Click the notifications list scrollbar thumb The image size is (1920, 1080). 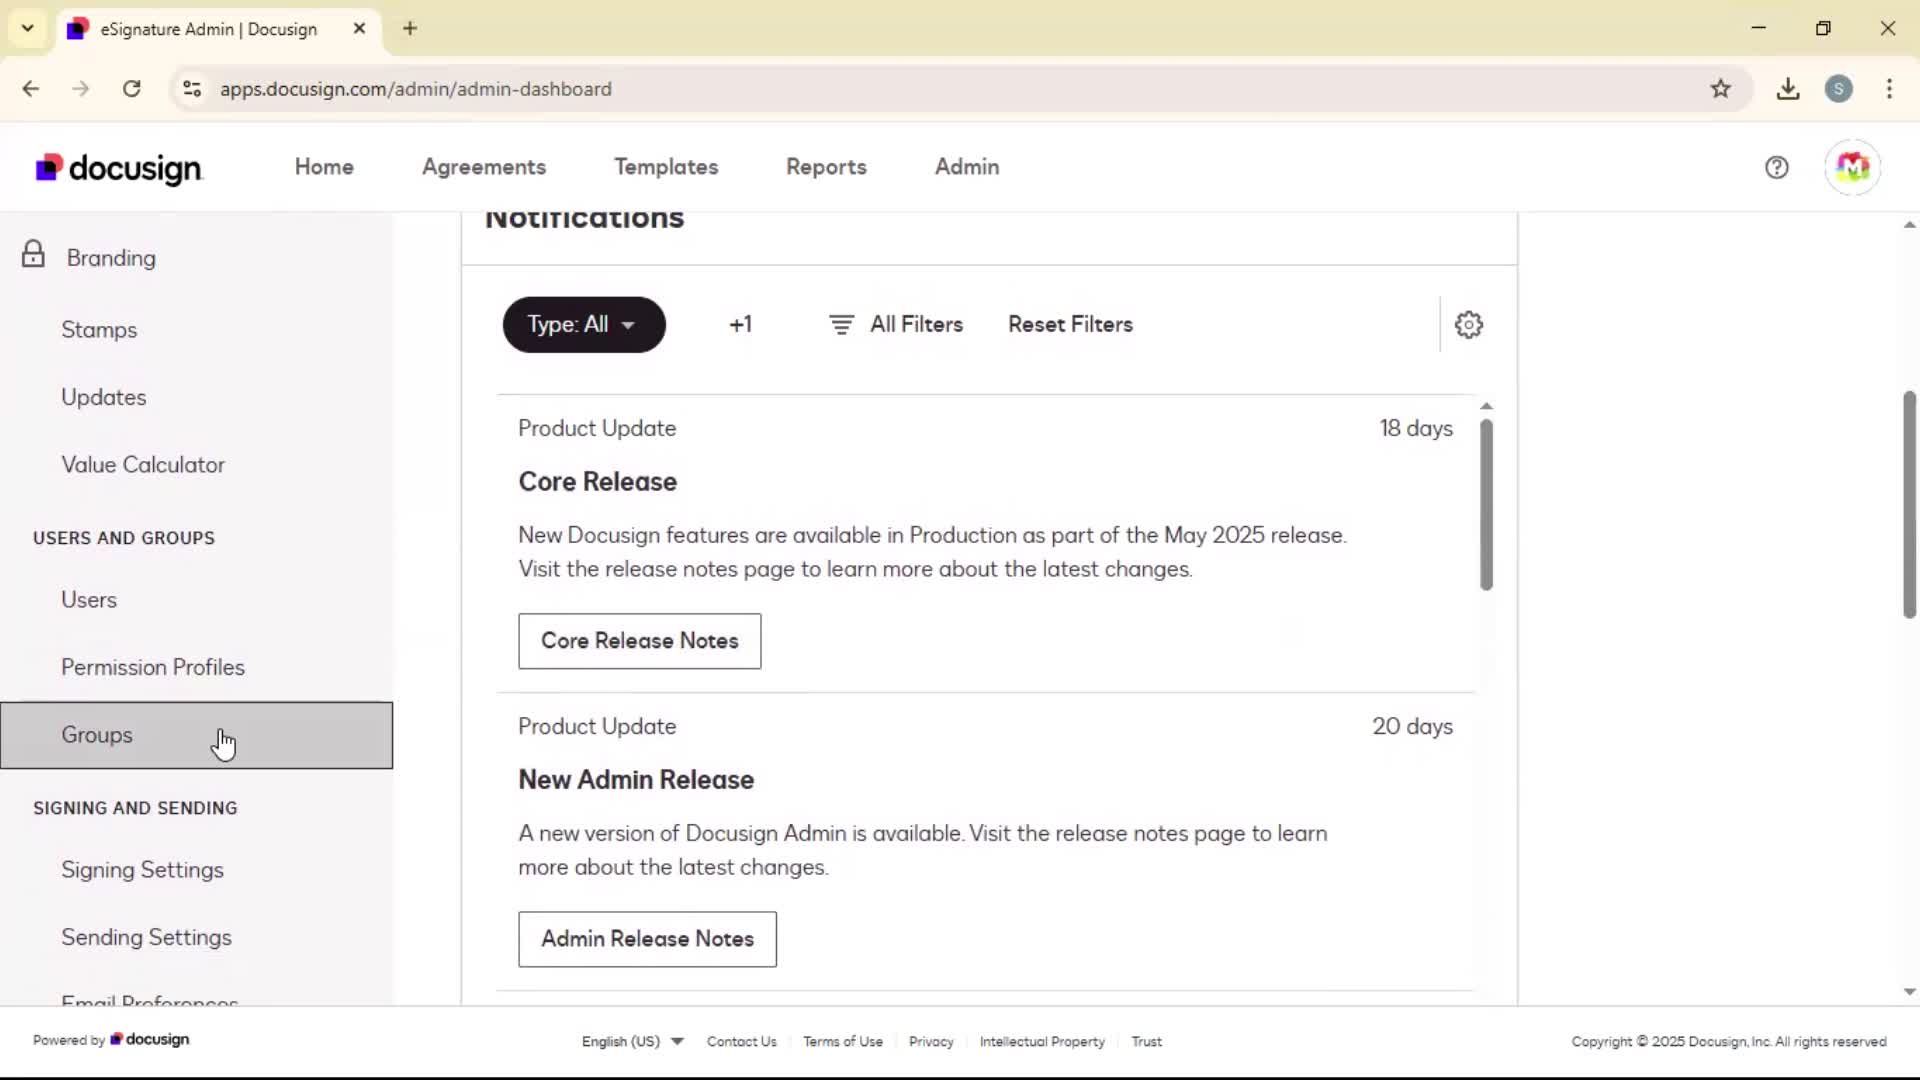click(1486, 505)
